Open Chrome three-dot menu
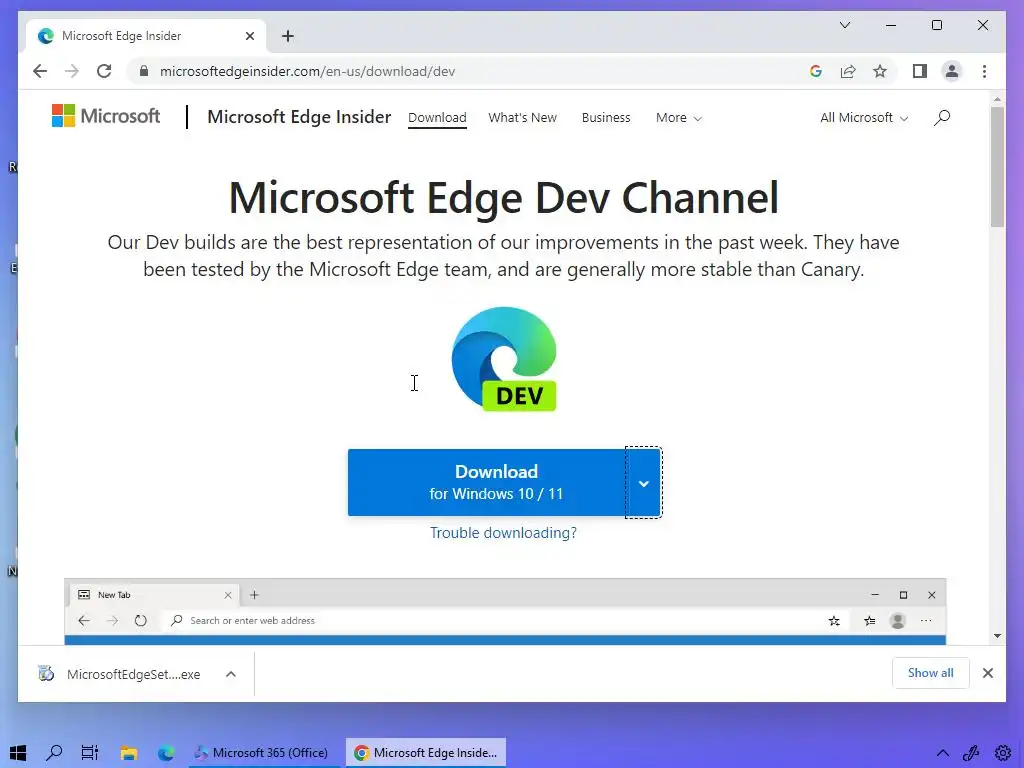This screenshot has width=1024, height=768. [984, 71]
